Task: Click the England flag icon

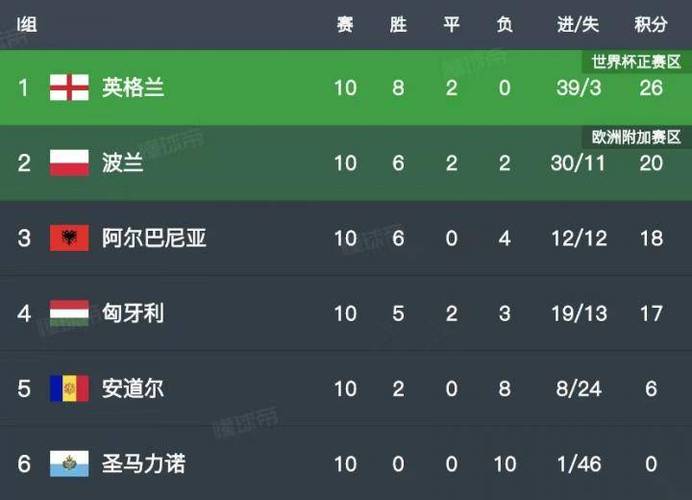Action: point(69,87)
